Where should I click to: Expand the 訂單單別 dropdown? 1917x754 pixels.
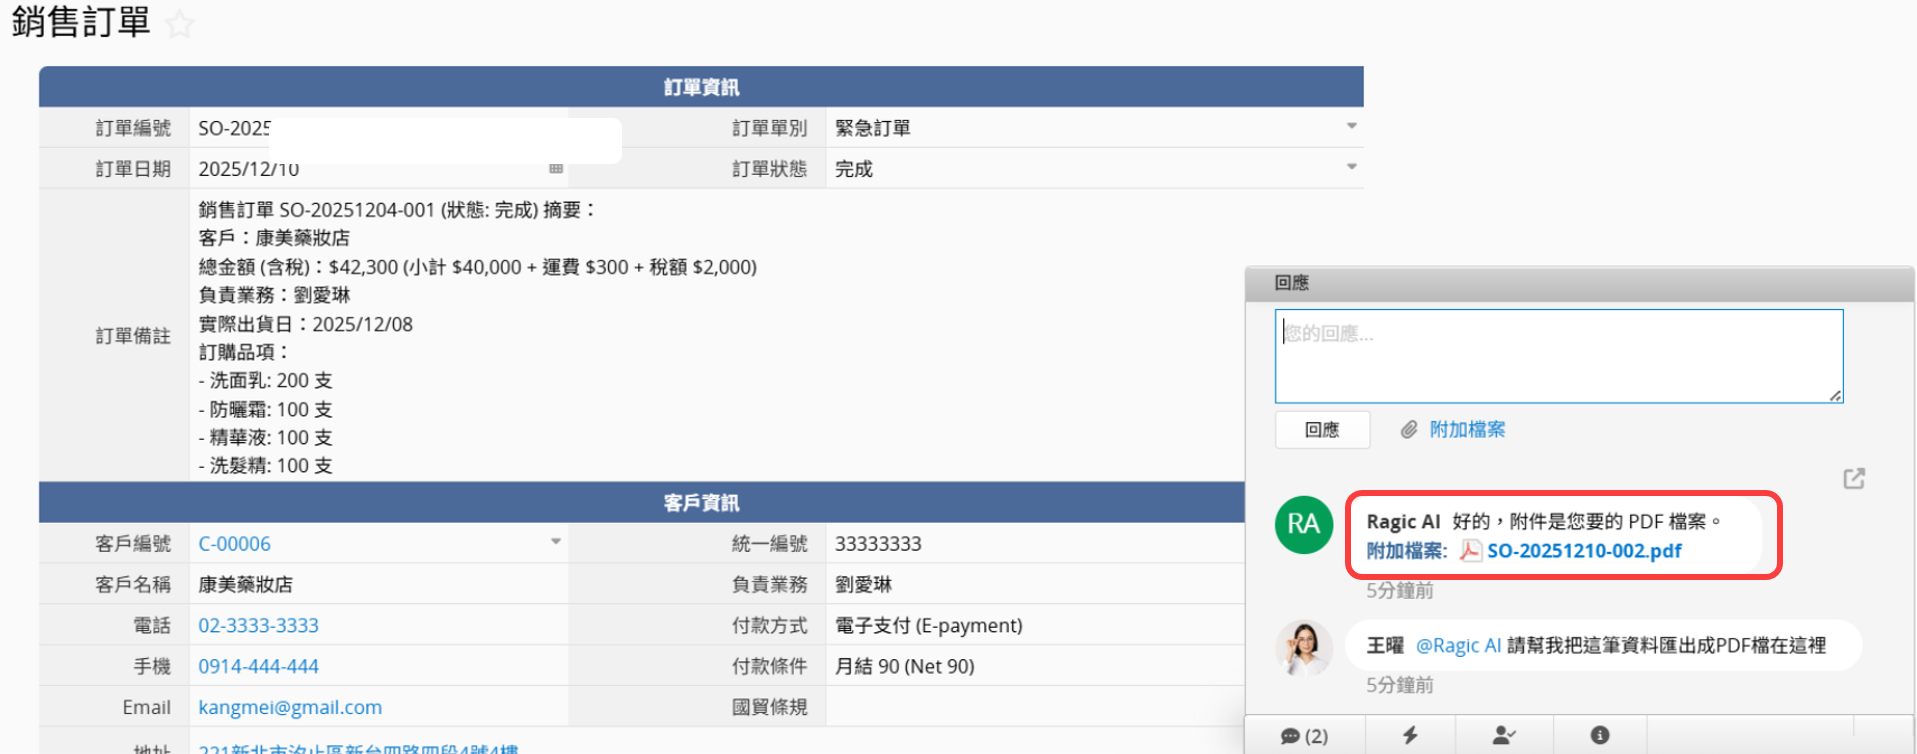pos(1351,127)
